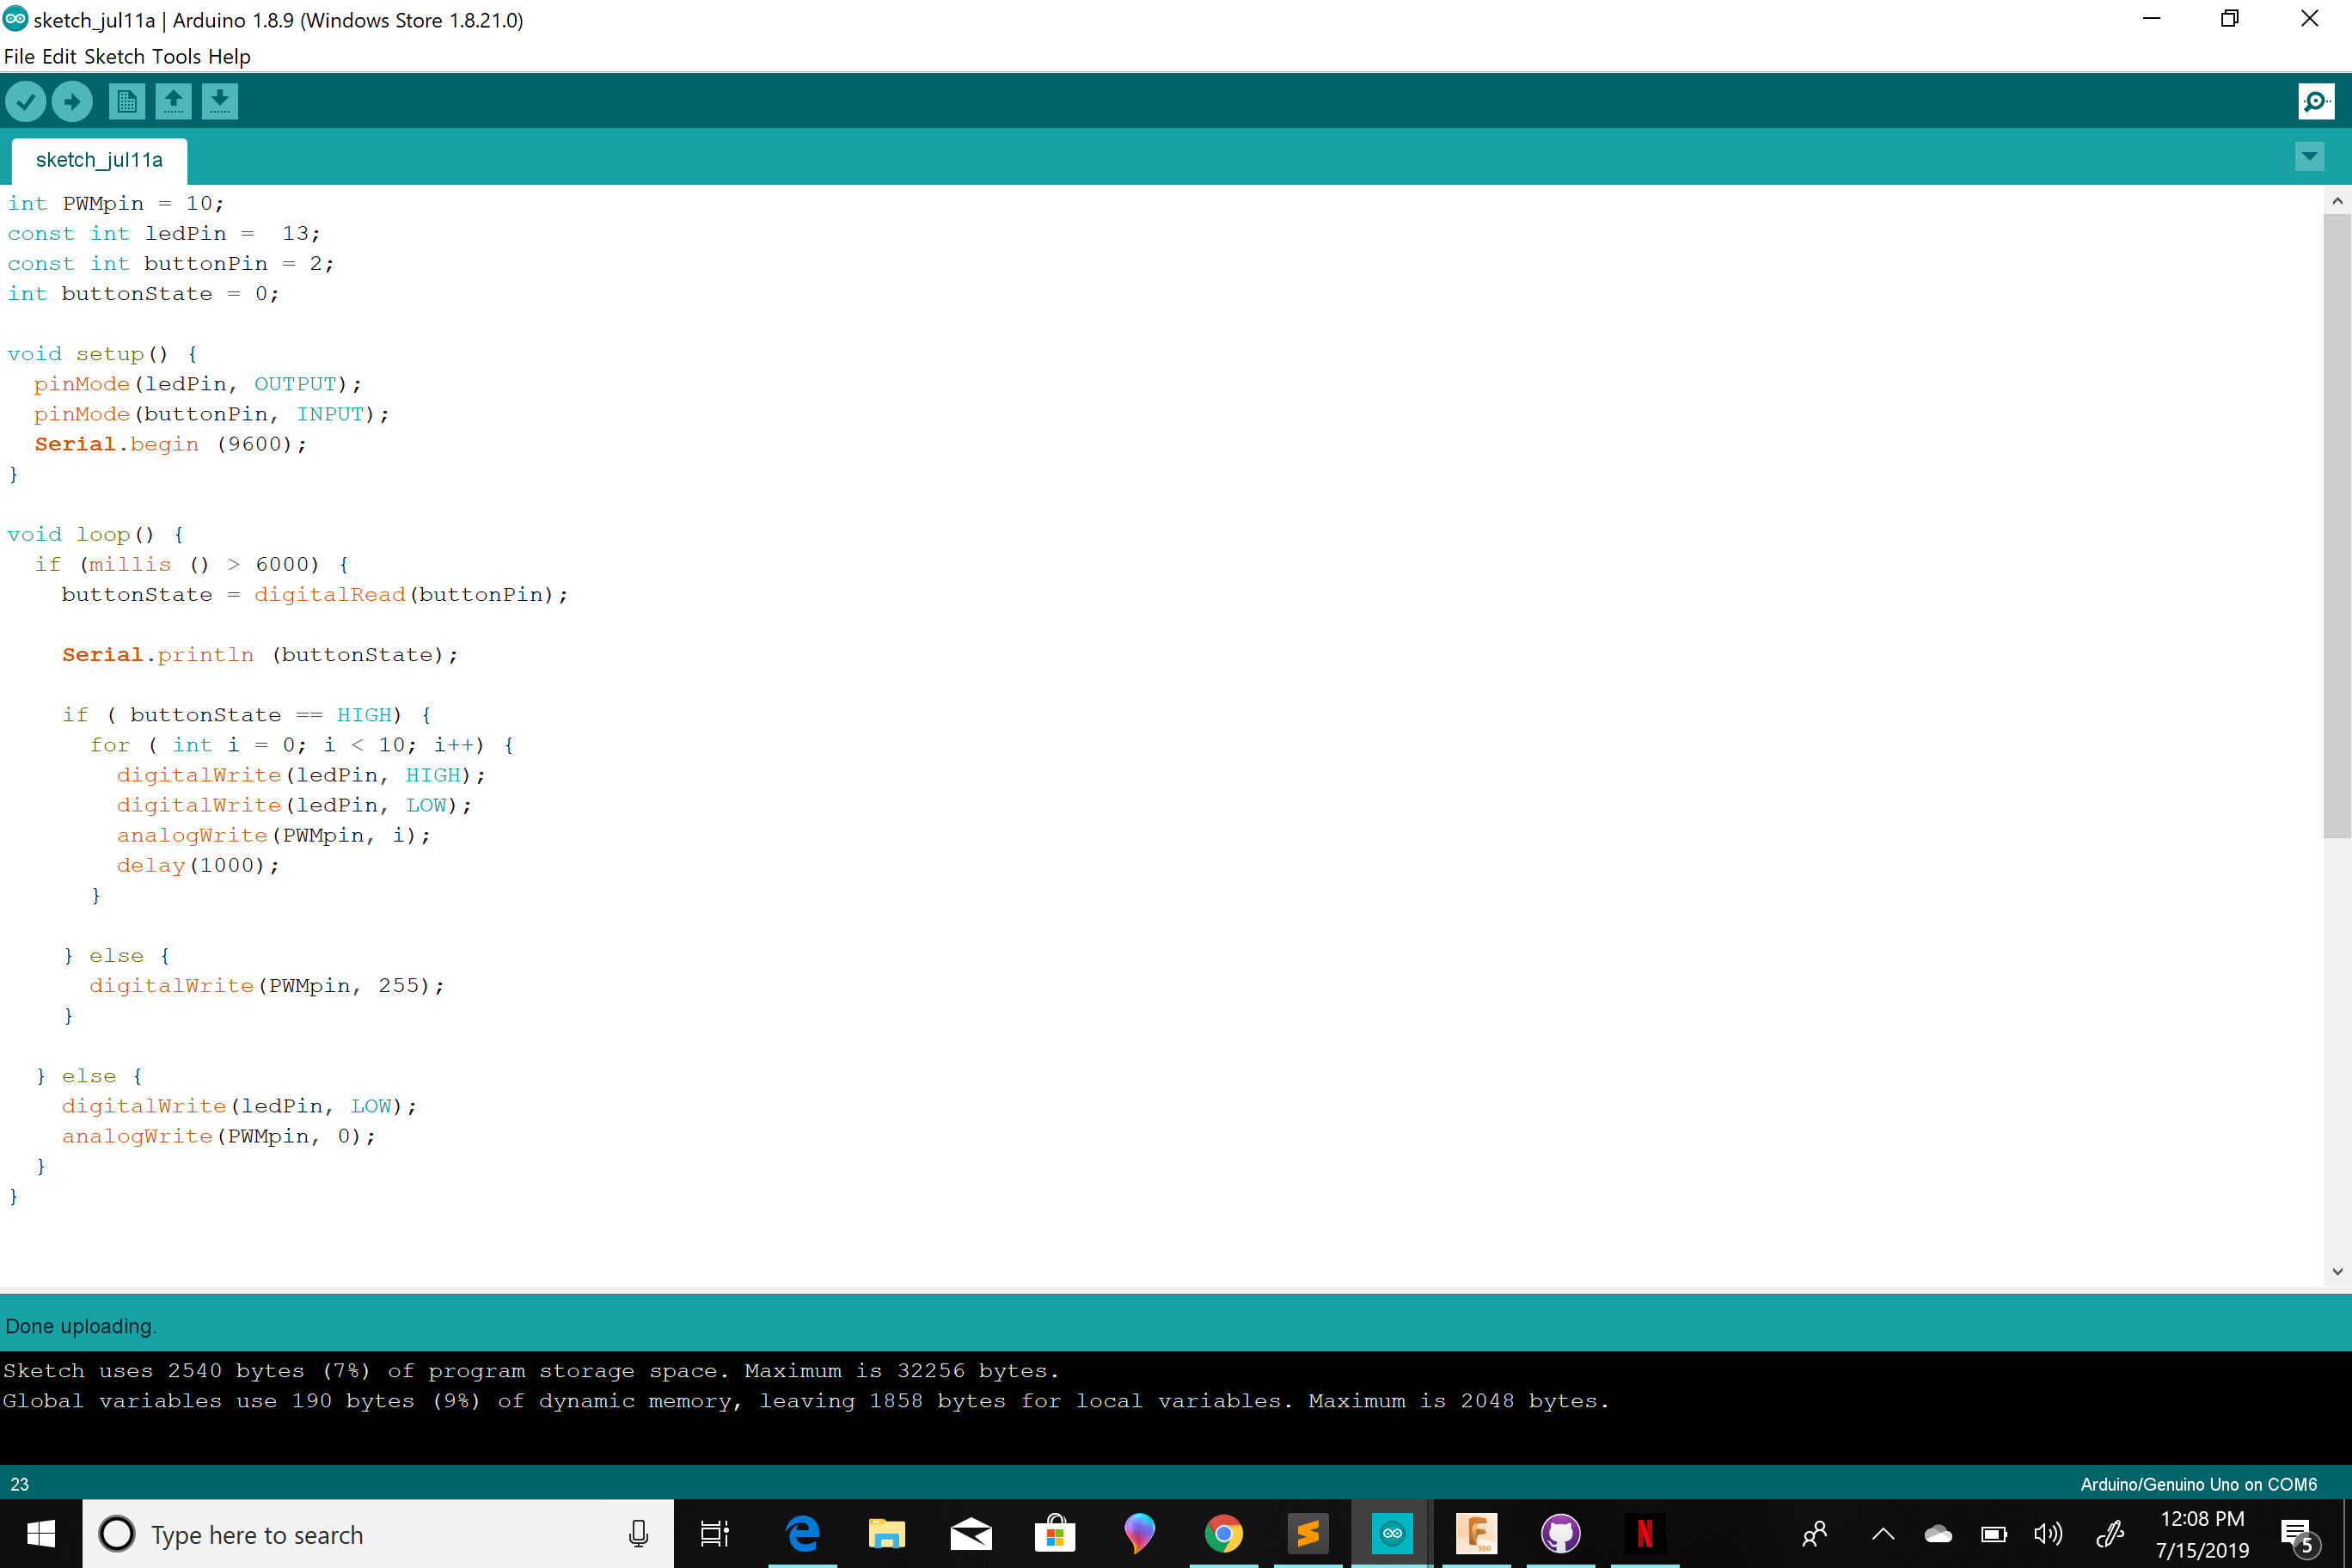Open Sublime Text from the taskbar
Image resolution: width=2352 pixels, height=1568 pixels.
point(1308,1533)
